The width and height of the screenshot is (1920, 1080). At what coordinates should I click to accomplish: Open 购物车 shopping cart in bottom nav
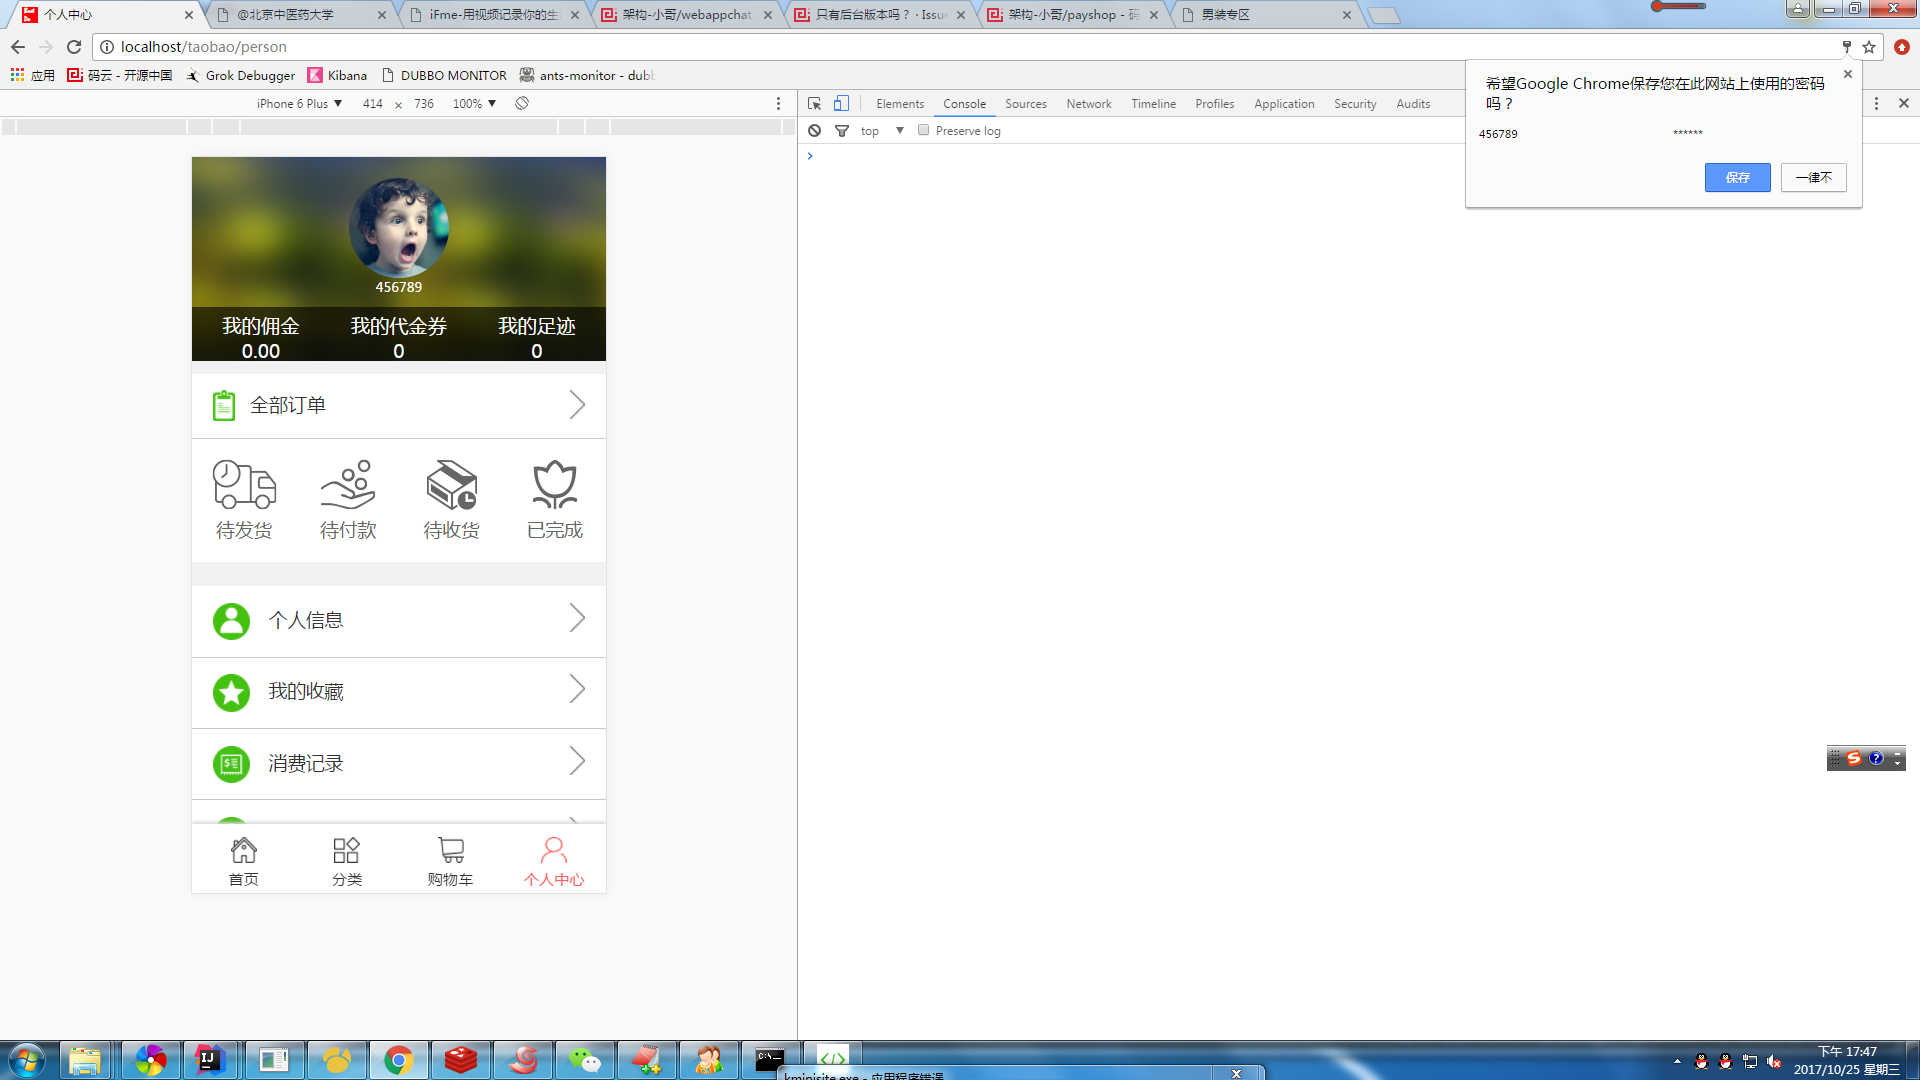450,861
